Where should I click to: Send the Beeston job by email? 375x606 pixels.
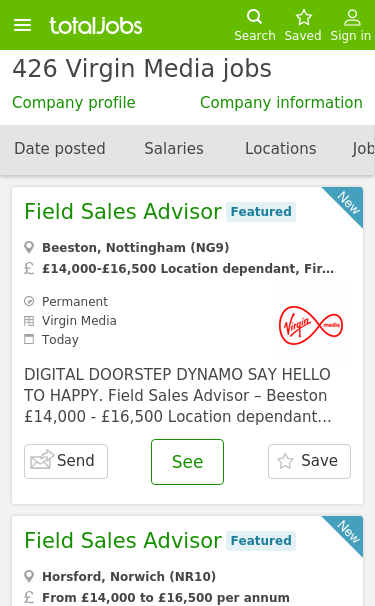click(x=66, y=461)
